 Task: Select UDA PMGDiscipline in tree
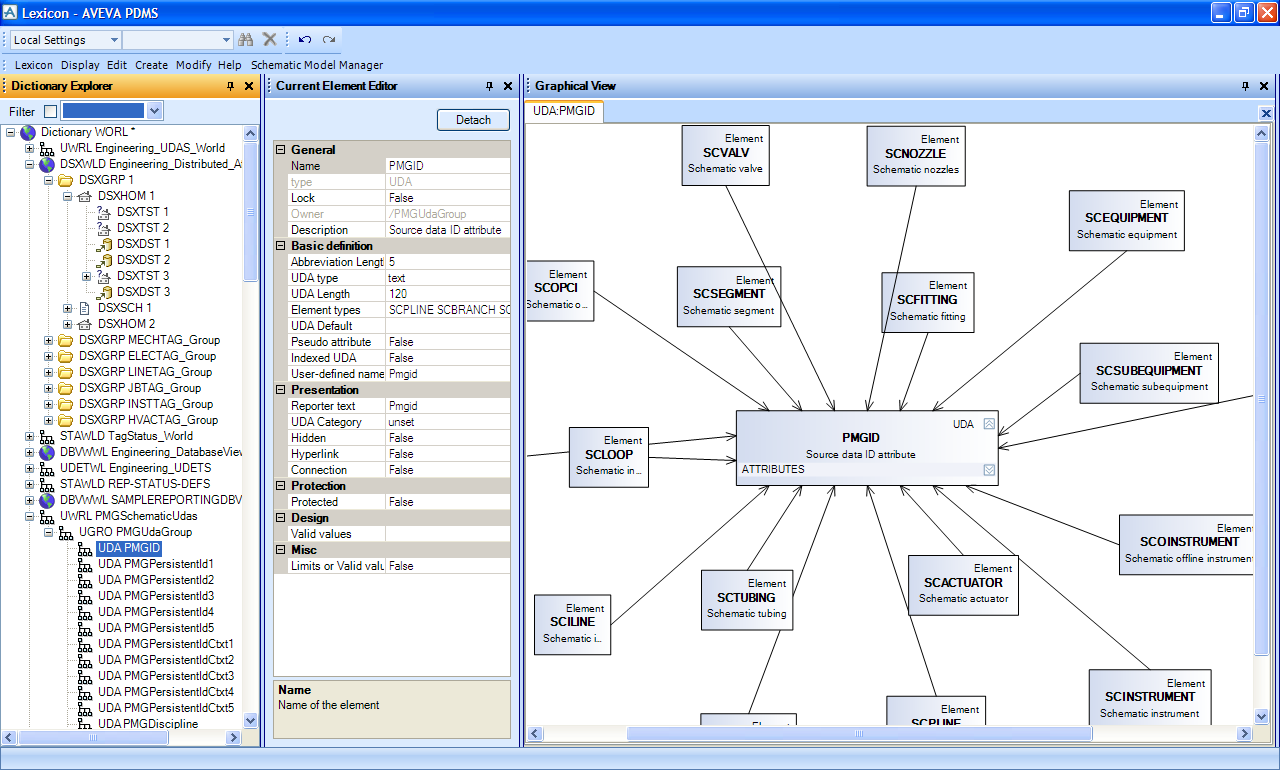(x=148, y=724)
